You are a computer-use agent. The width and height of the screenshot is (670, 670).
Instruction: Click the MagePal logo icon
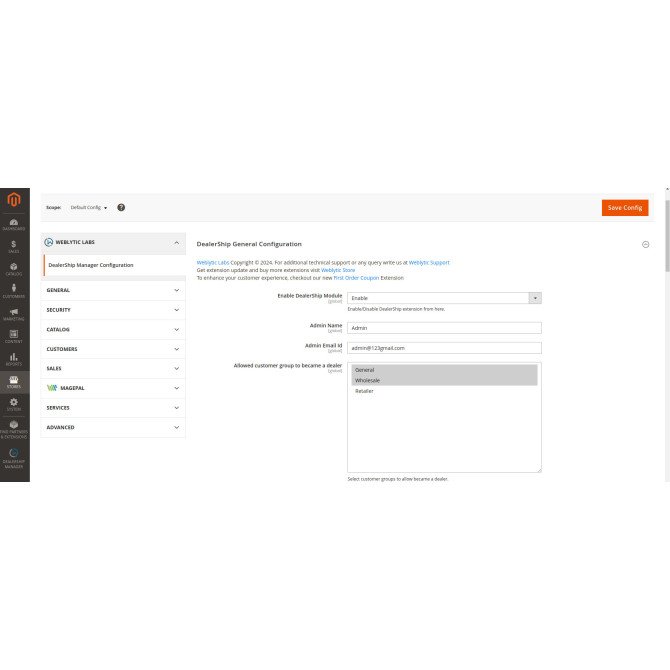click(x=52, y=388)
